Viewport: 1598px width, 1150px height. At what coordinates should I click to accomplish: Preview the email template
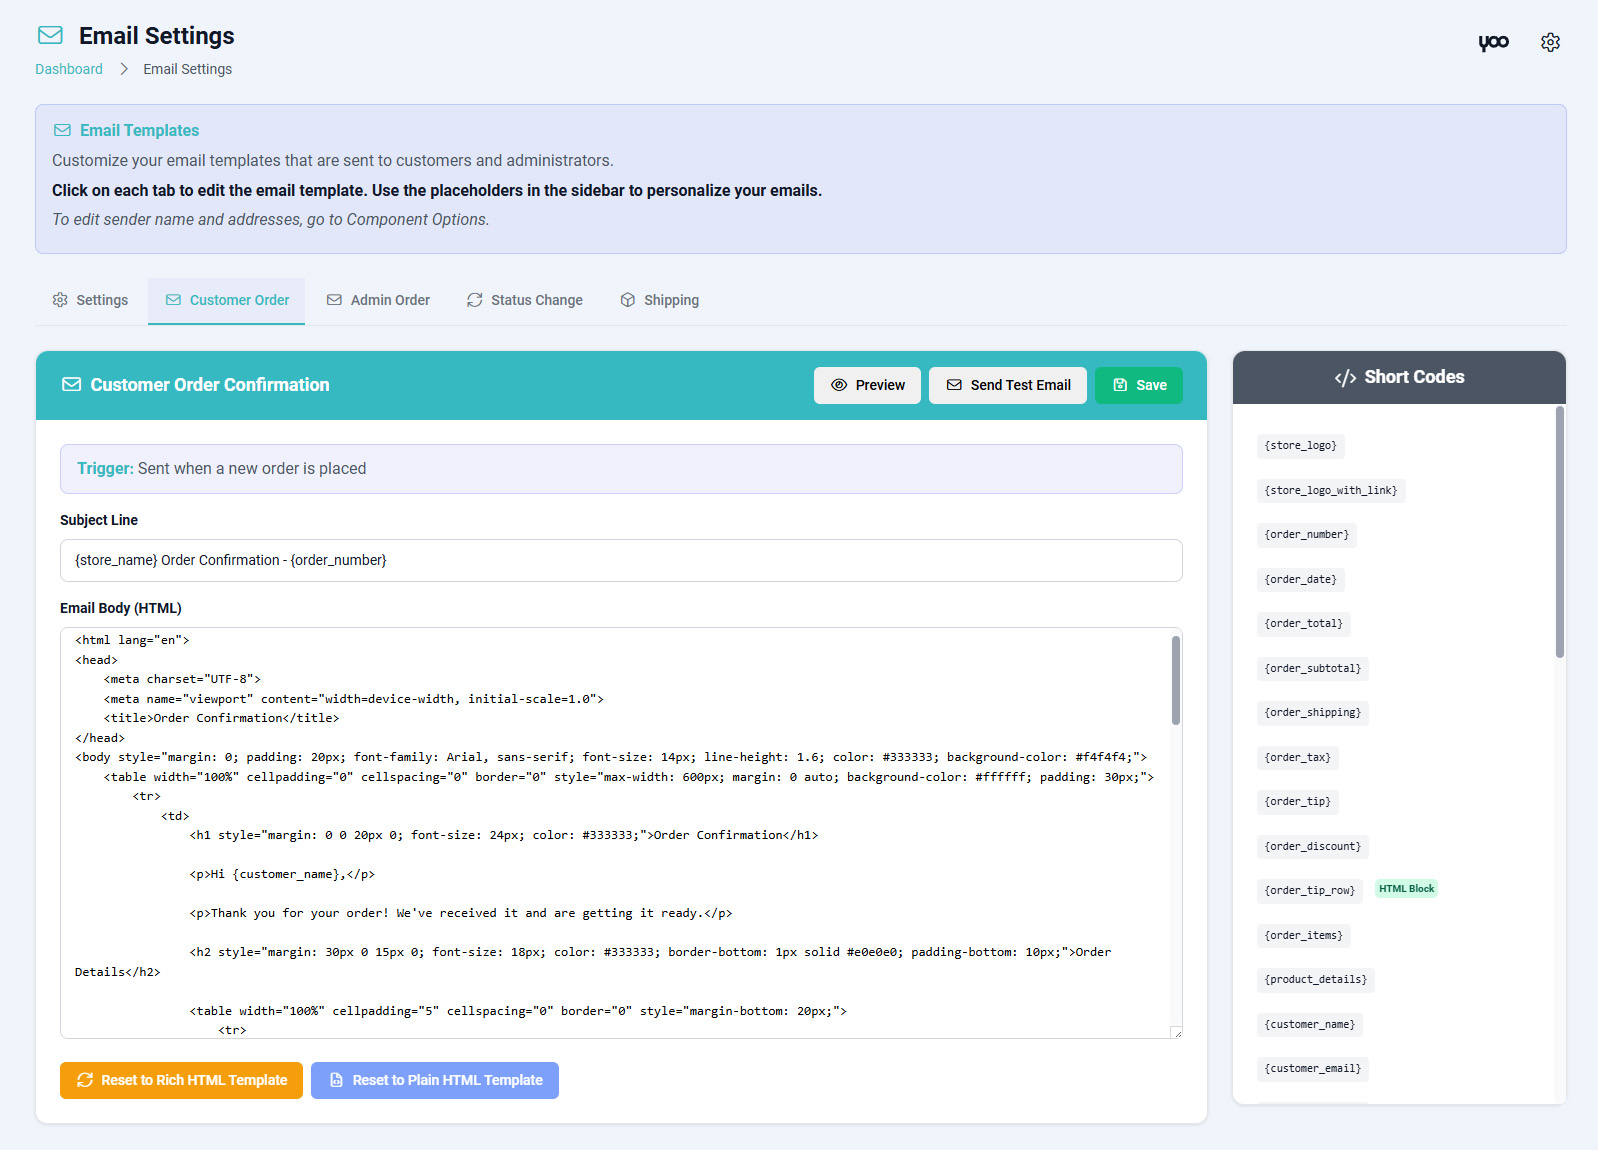click(x=867, y=386)
